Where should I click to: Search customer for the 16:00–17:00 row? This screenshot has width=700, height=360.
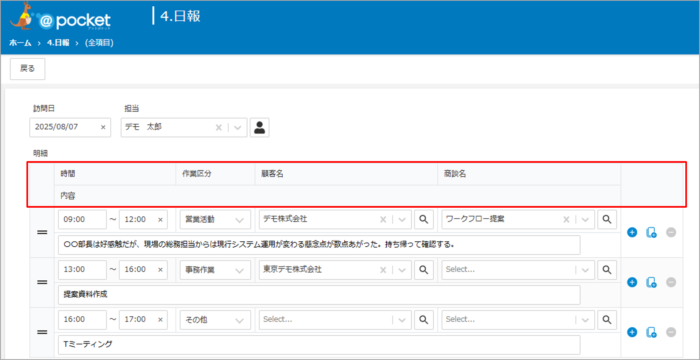click(x=424, y=319)
